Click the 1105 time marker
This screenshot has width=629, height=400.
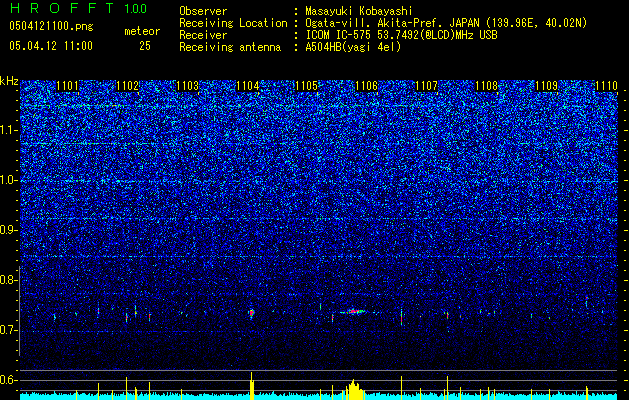point(307,86)
